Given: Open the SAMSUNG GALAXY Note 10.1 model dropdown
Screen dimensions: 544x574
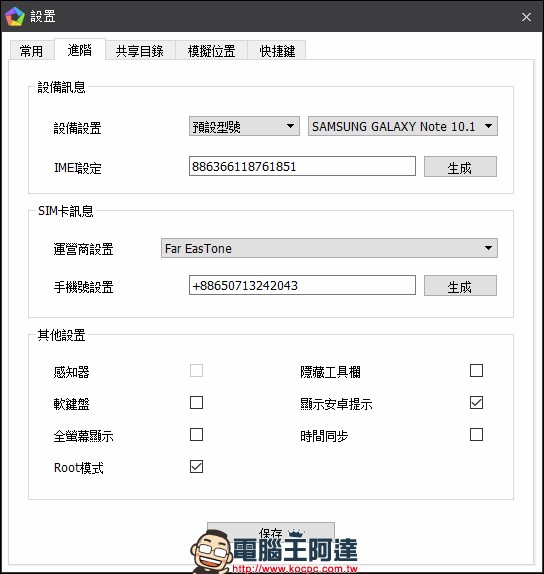Looking at the screenshot, I should click(402, 126).
